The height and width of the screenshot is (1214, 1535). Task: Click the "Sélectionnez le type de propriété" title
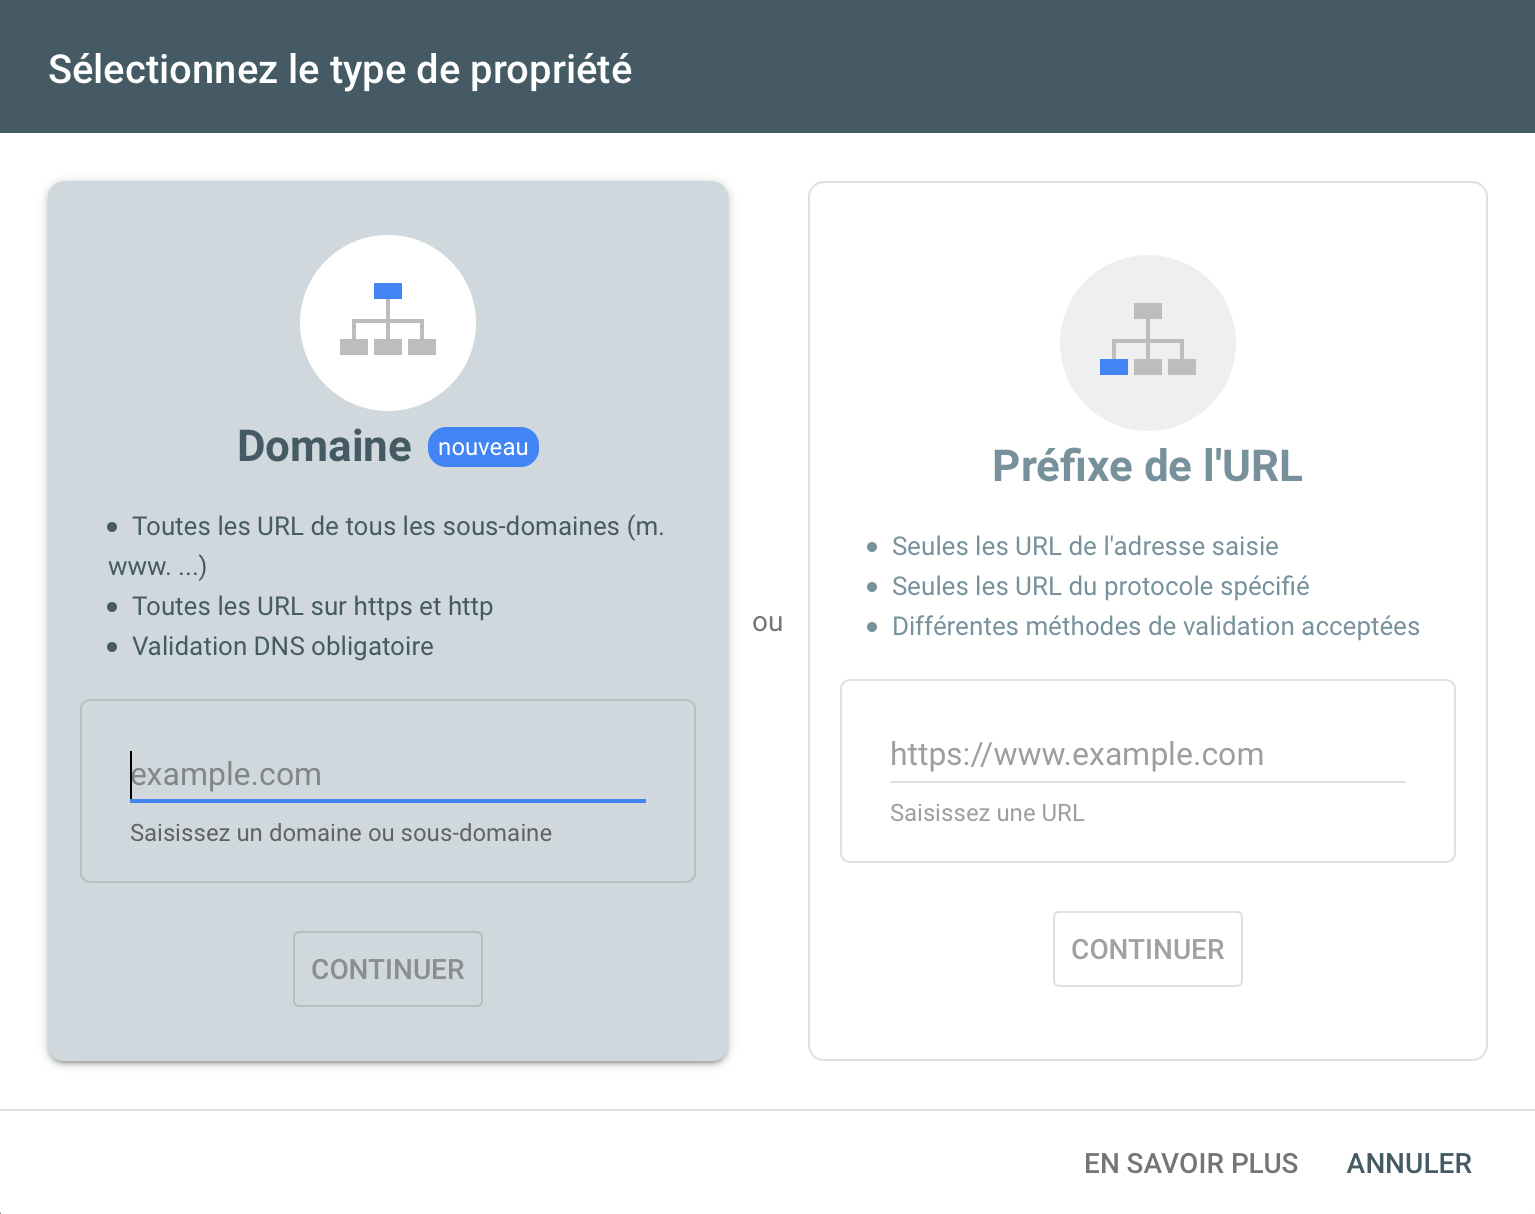tap(340, 70)
